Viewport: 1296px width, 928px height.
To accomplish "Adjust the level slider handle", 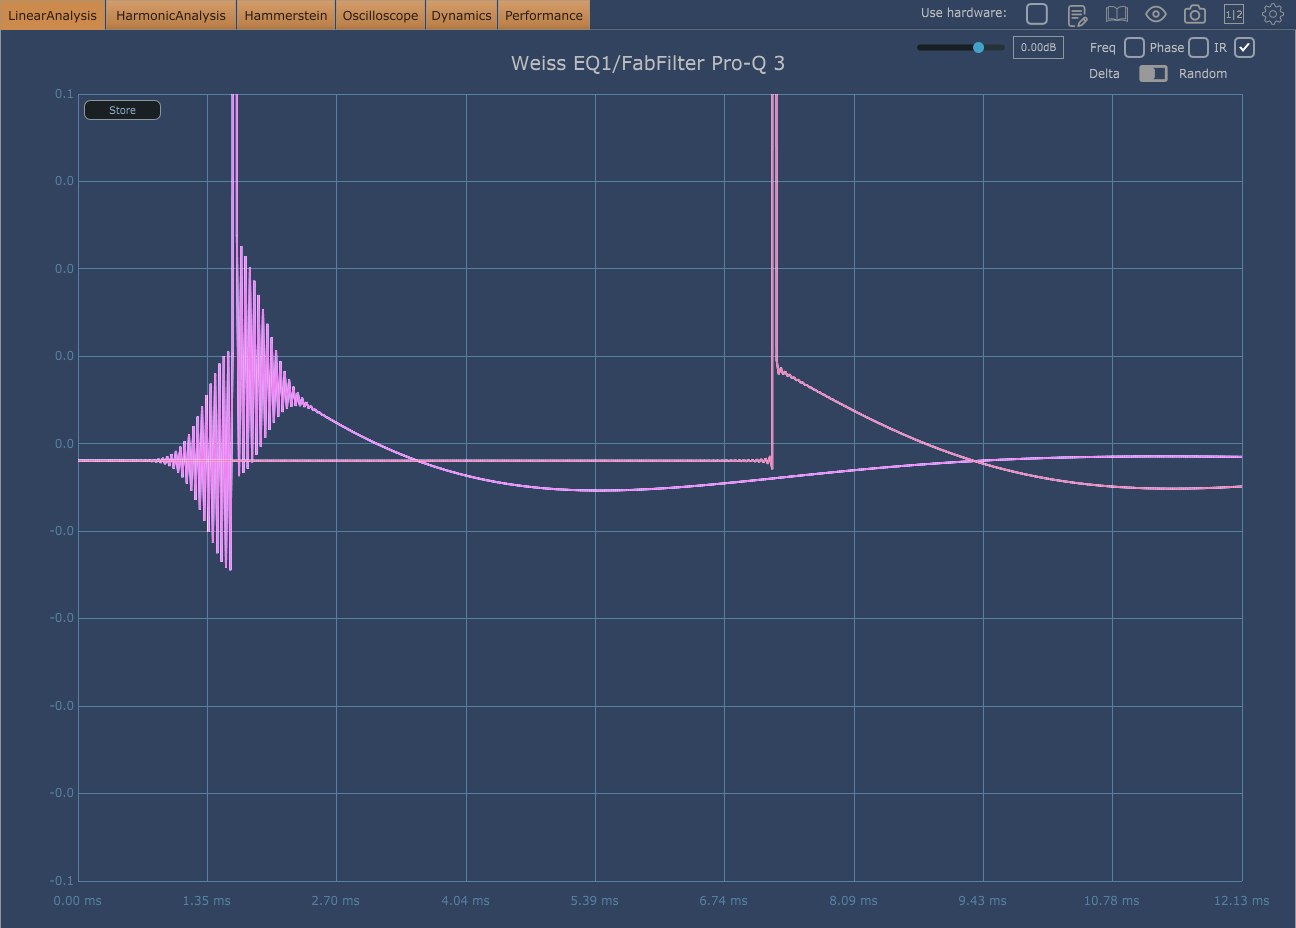I will click(978, 47).
